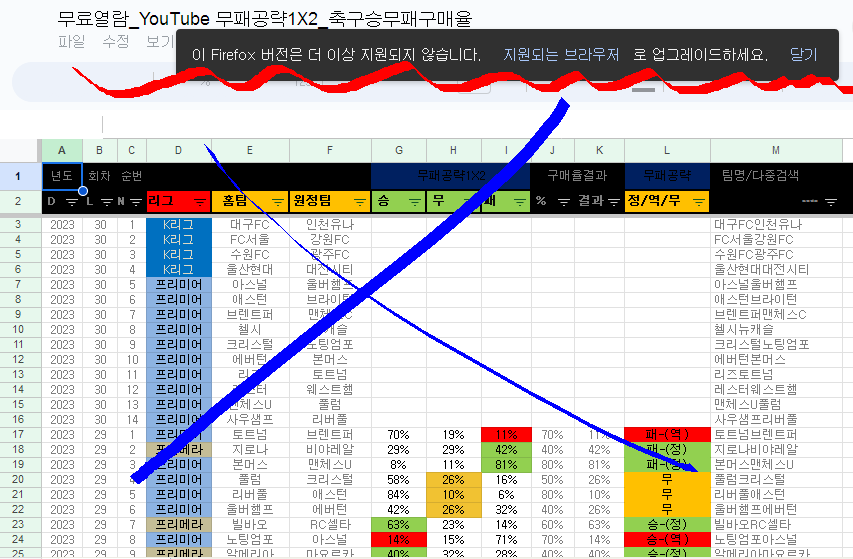Viewport: 853px width, 559px height.
Task: Expand the % column filter dropdown
Action: point(564,202)
